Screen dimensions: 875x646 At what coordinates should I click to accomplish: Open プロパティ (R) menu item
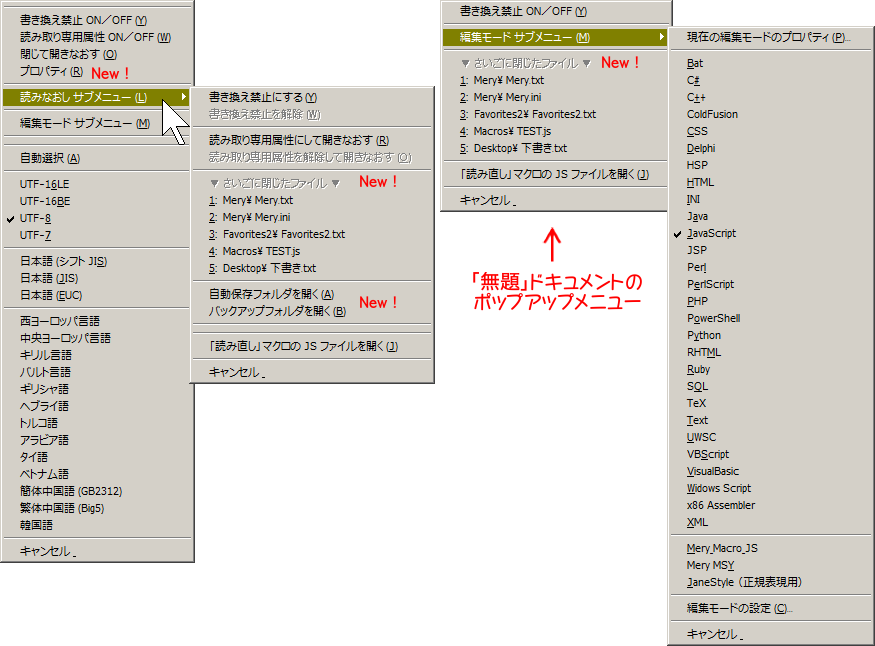(51, 72)
